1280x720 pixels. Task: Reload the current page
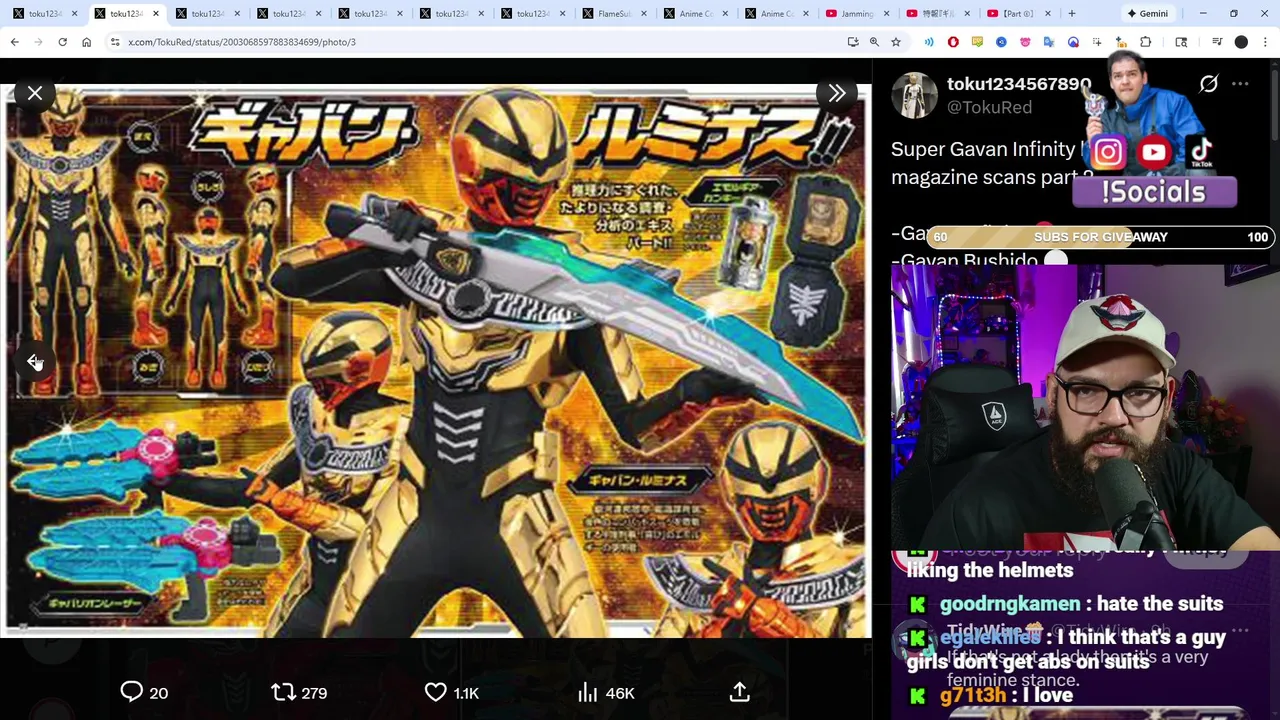62,42
